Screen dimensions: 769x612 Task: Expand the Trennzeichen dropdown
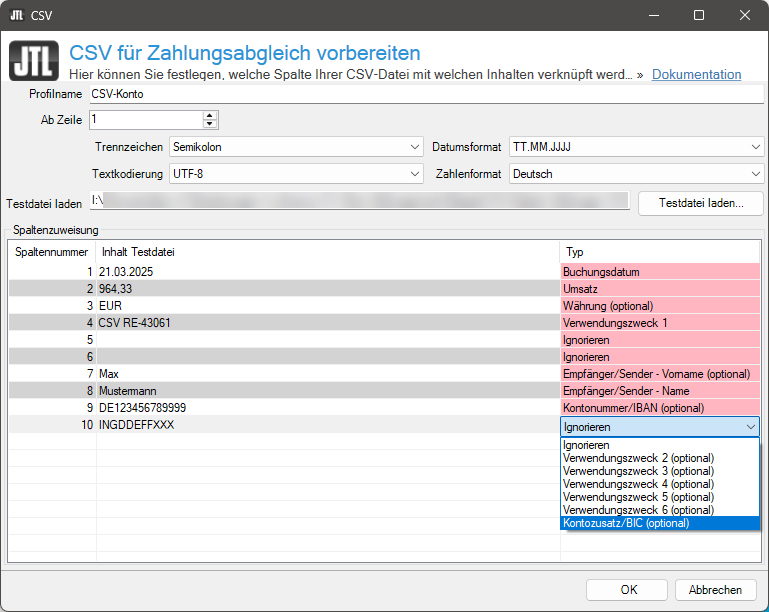[x=296, y=147]
